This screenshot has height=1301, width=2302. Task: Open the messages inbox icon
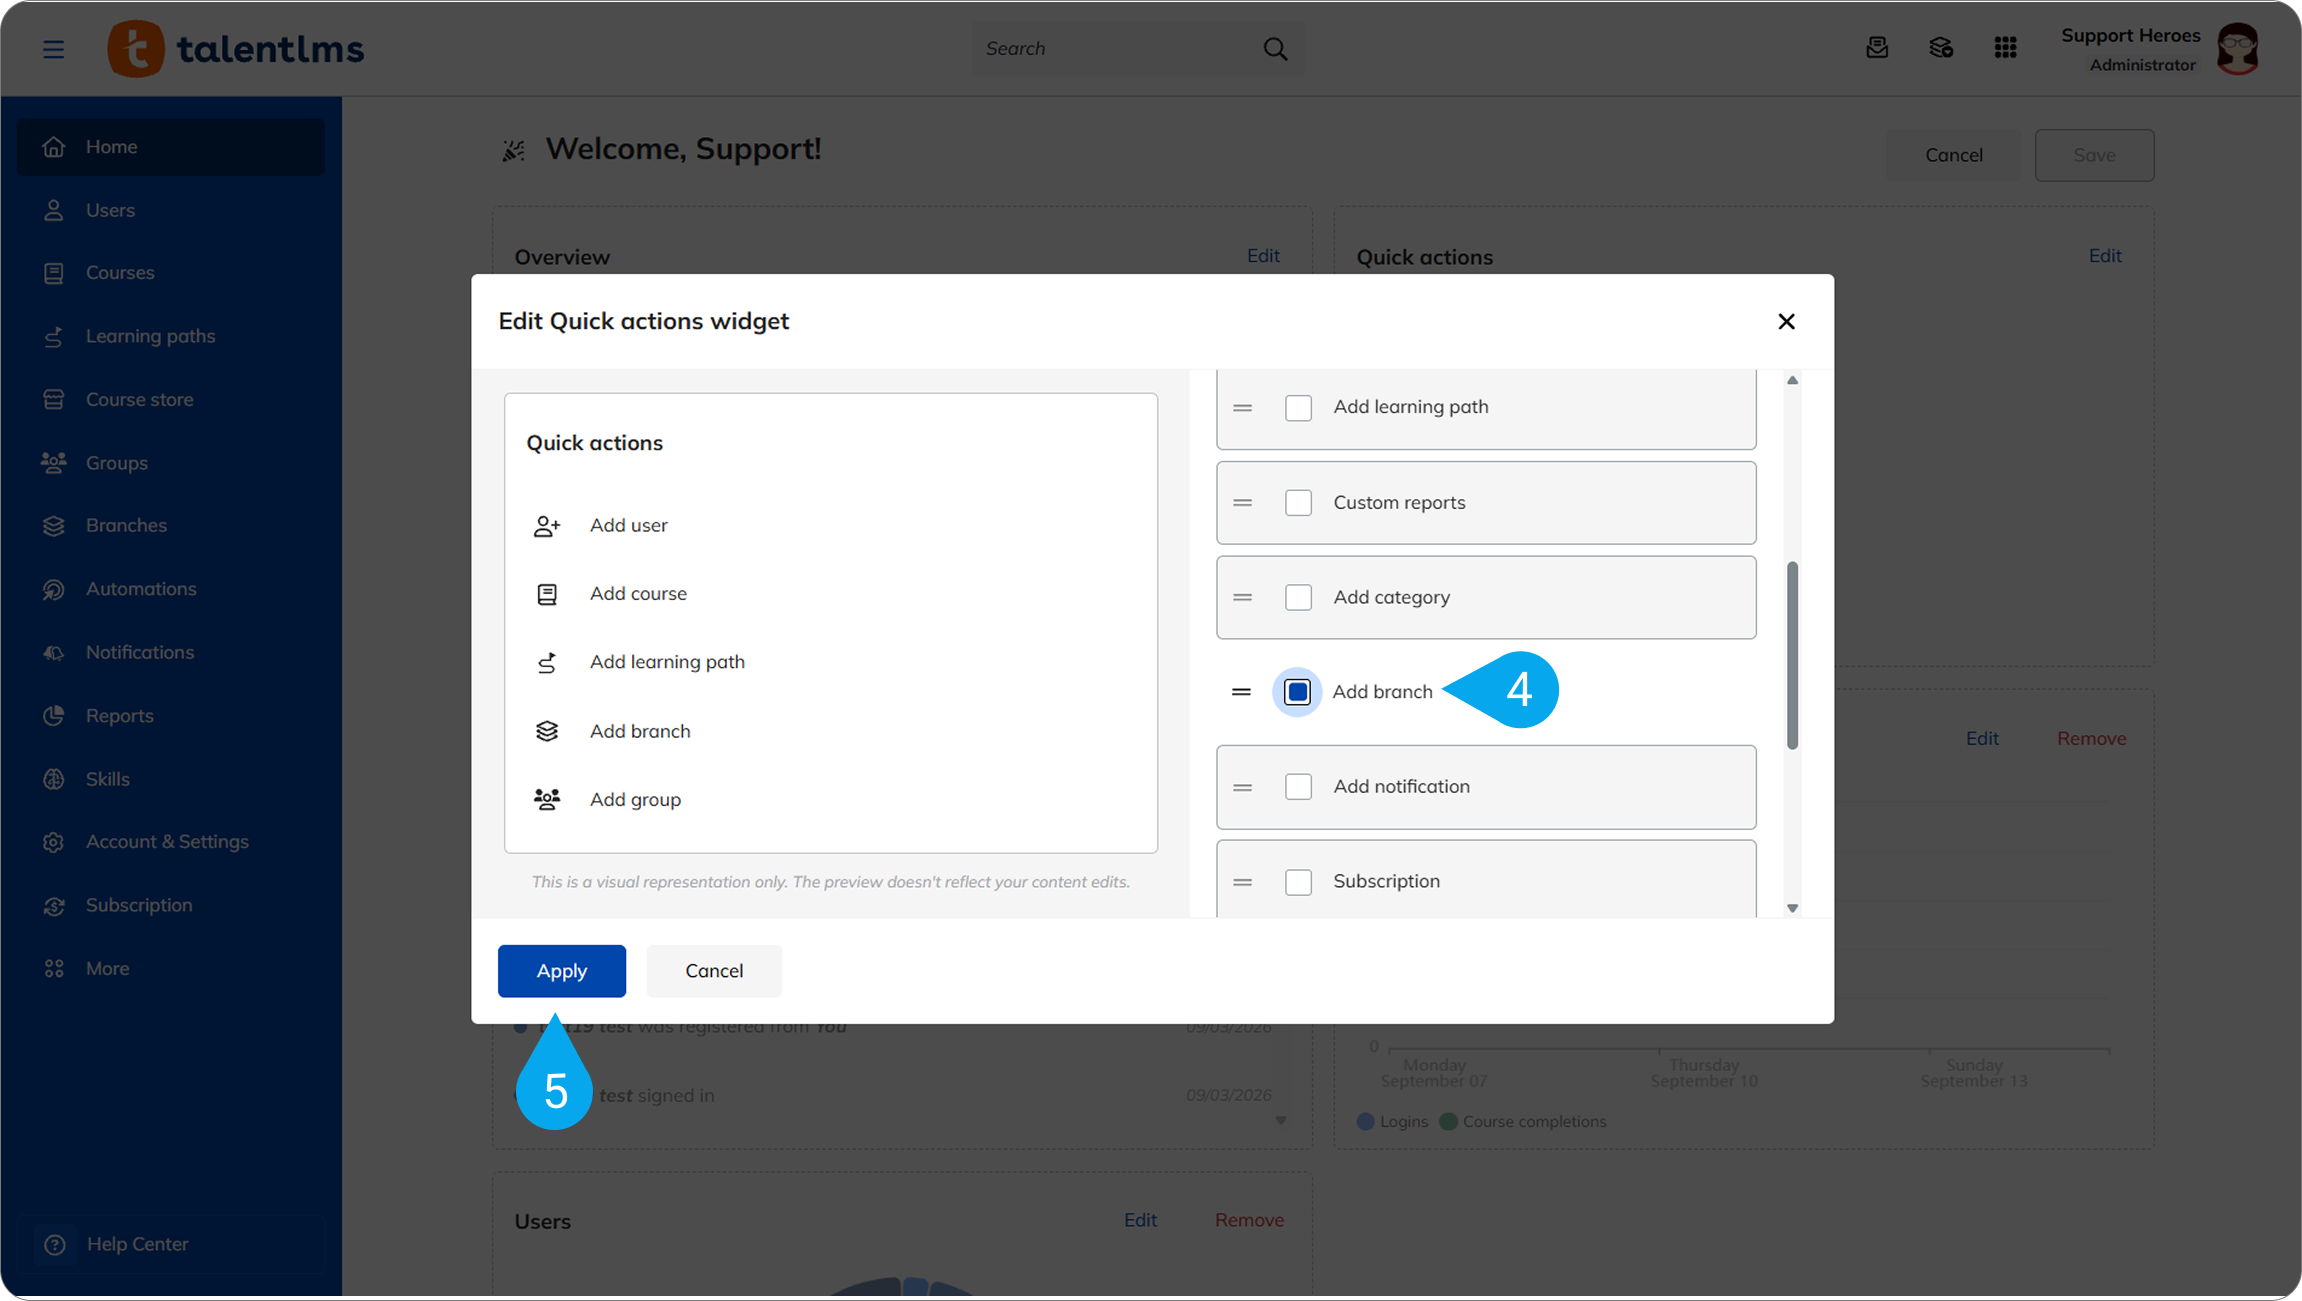tap(1877, 48)
